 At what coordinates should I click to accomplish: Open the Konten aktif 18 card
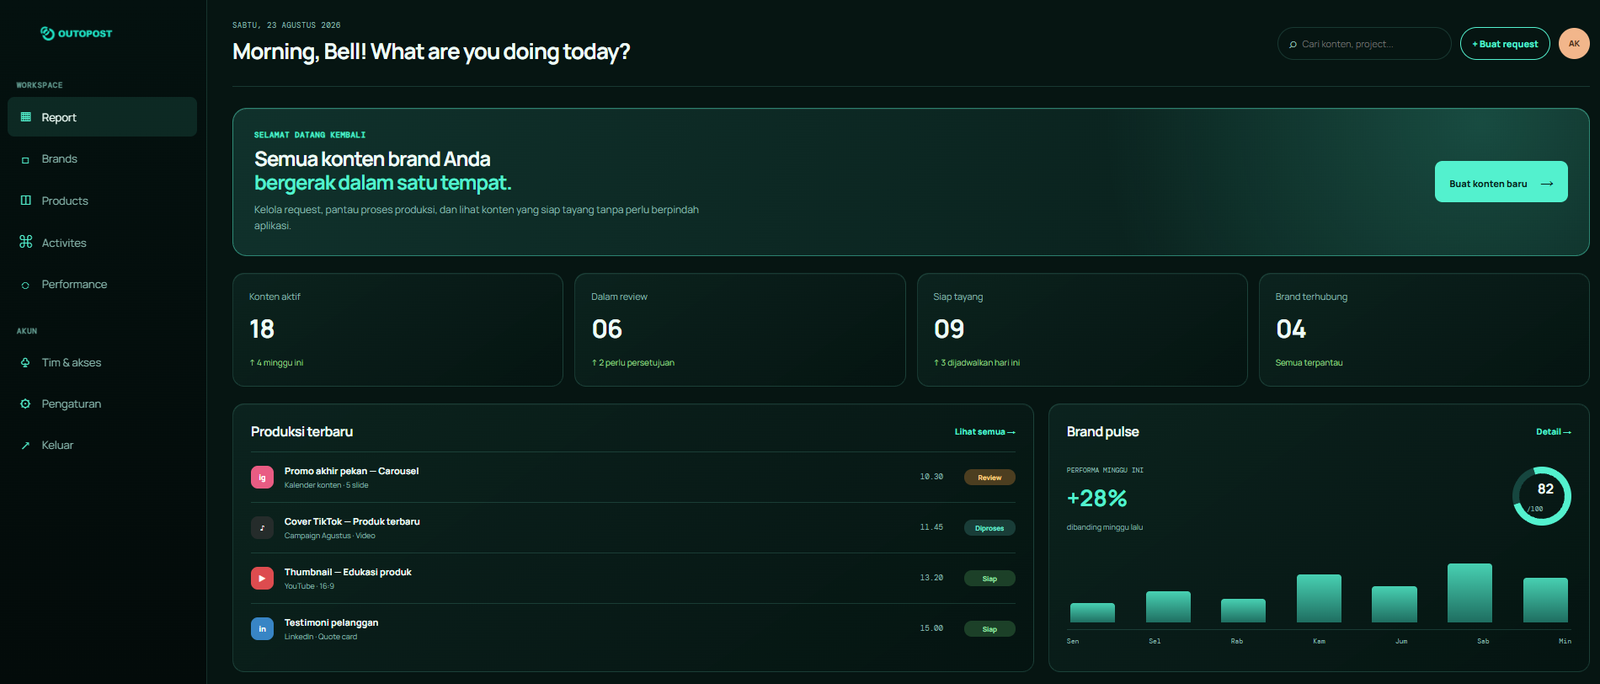coord(398,330)
